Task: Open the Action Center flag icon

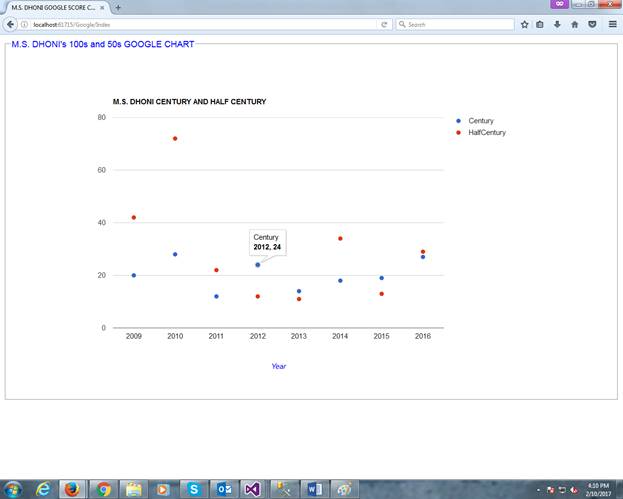Action: pos(551,490)
